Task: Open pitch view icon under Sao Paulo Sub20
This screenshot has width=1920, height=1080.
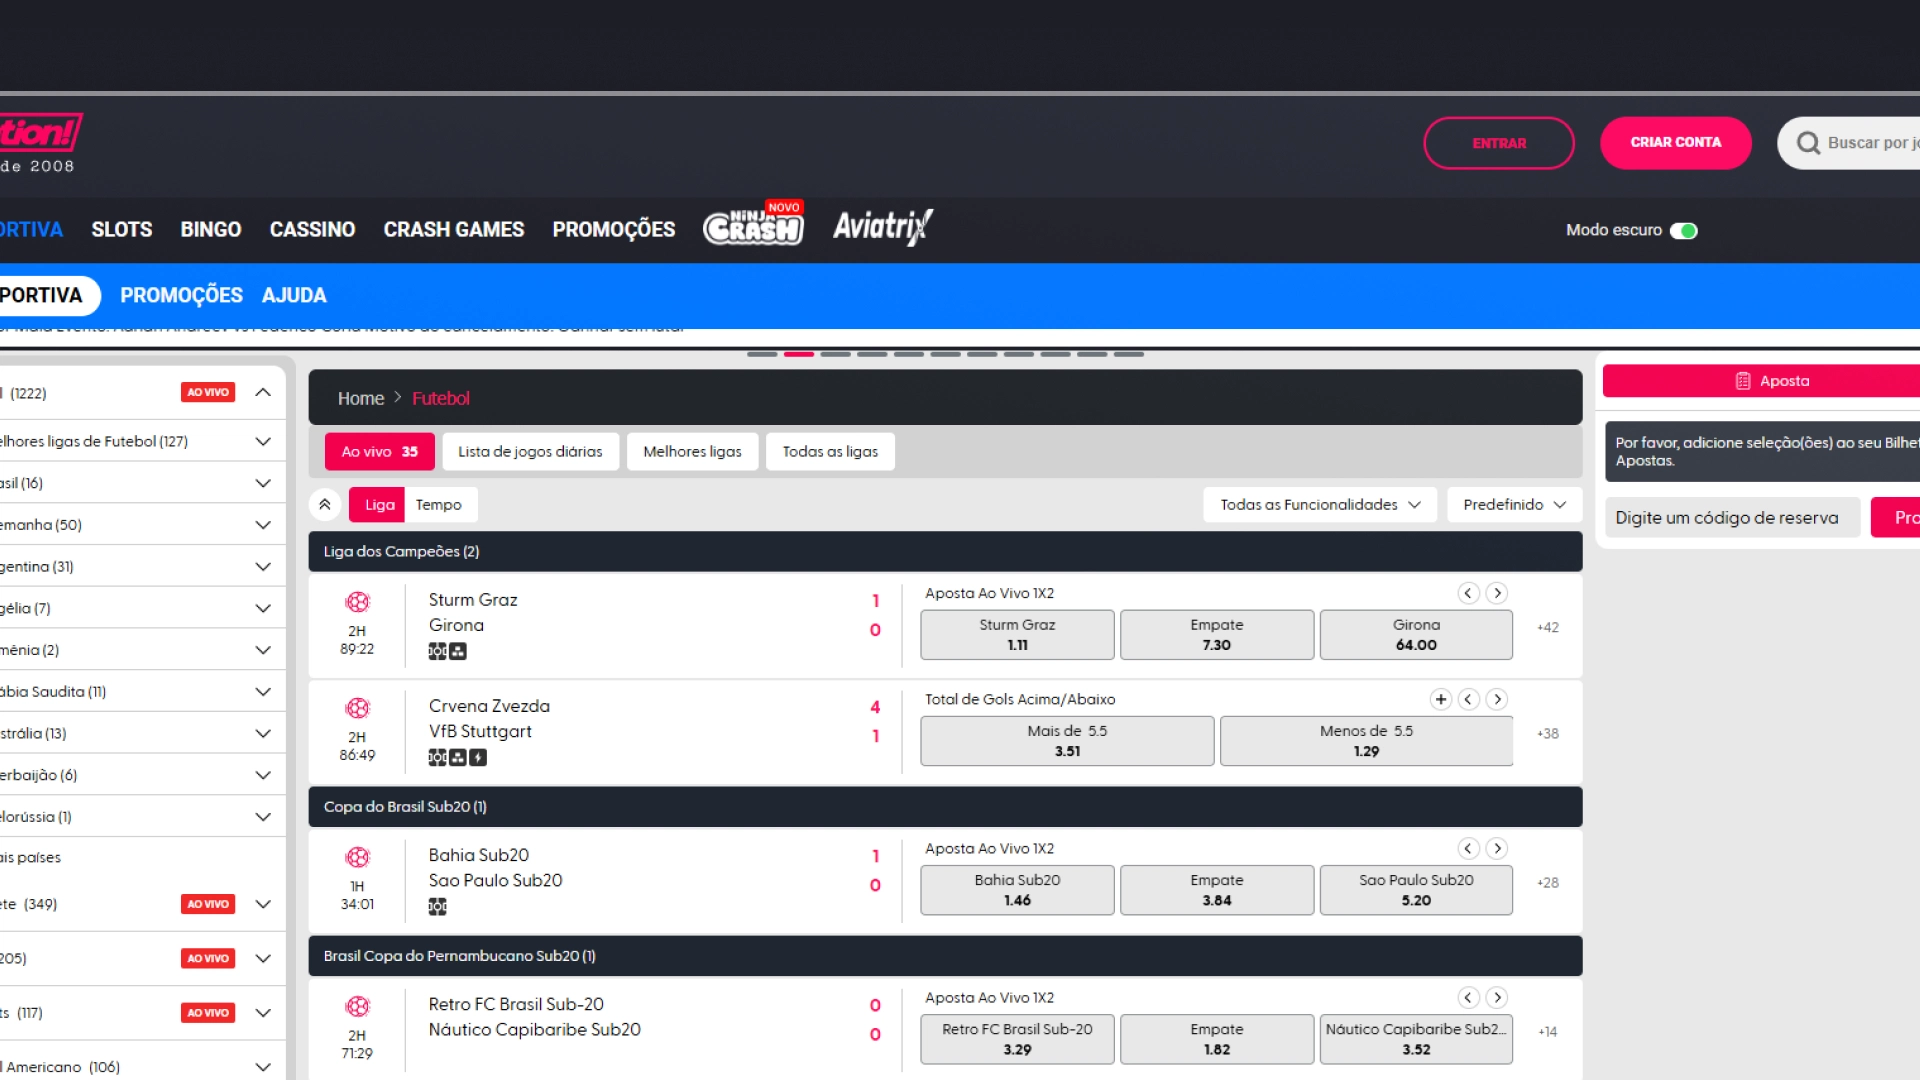Action: pos(437,907)
